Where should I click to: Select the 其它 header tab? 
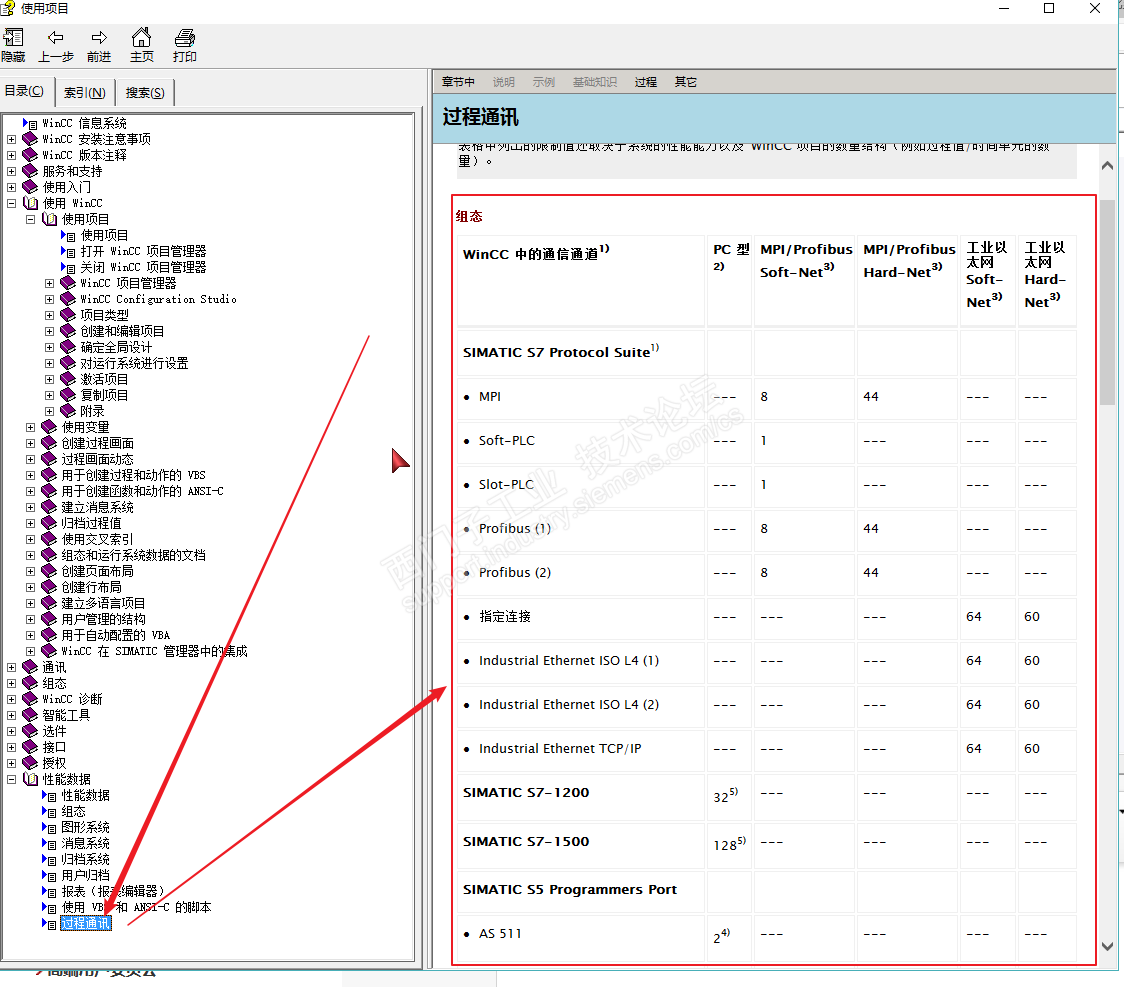tap(685, 82)
